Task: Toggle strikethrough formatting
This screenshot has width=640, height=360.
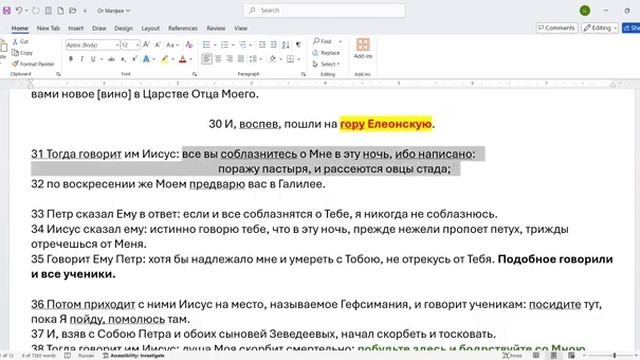Action: click(x=111, y=59)
